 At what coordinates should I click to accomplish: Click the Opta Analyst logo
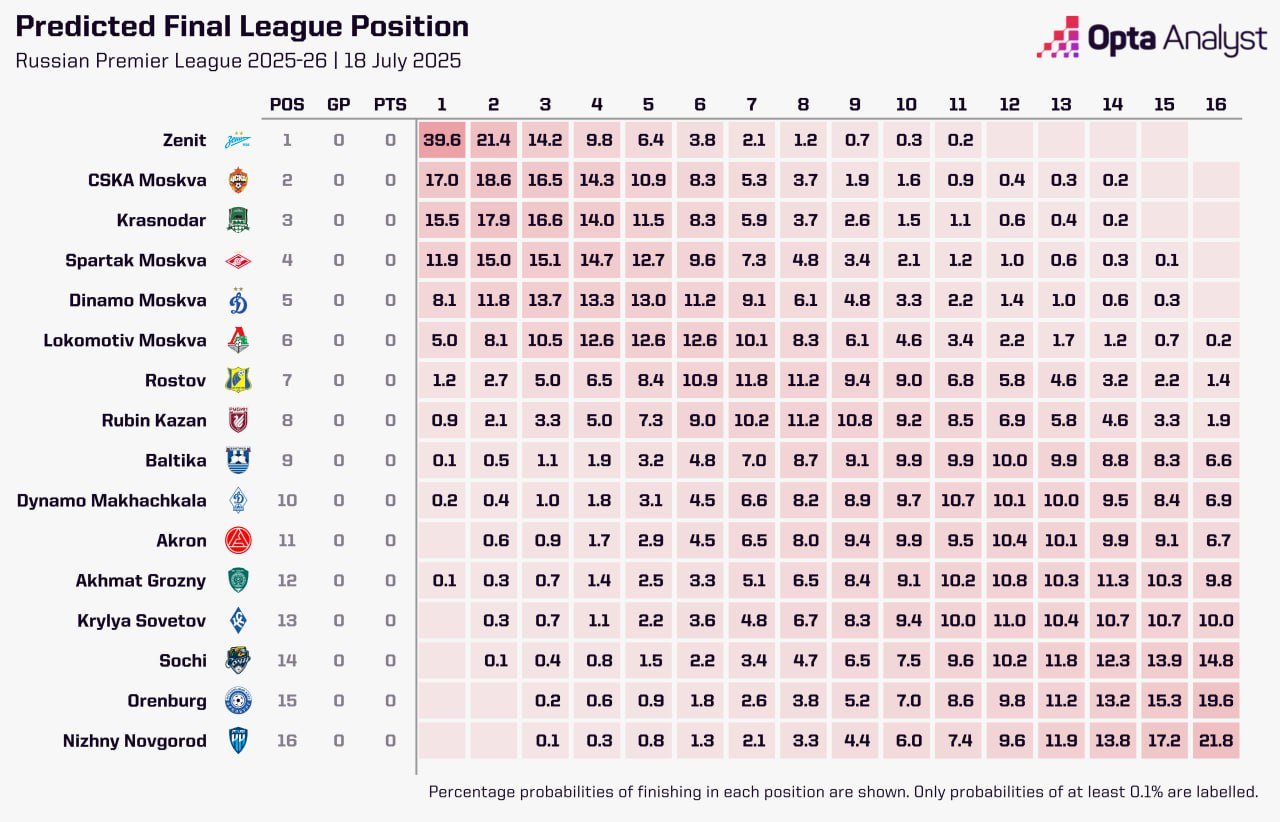tap(1151, 38)
